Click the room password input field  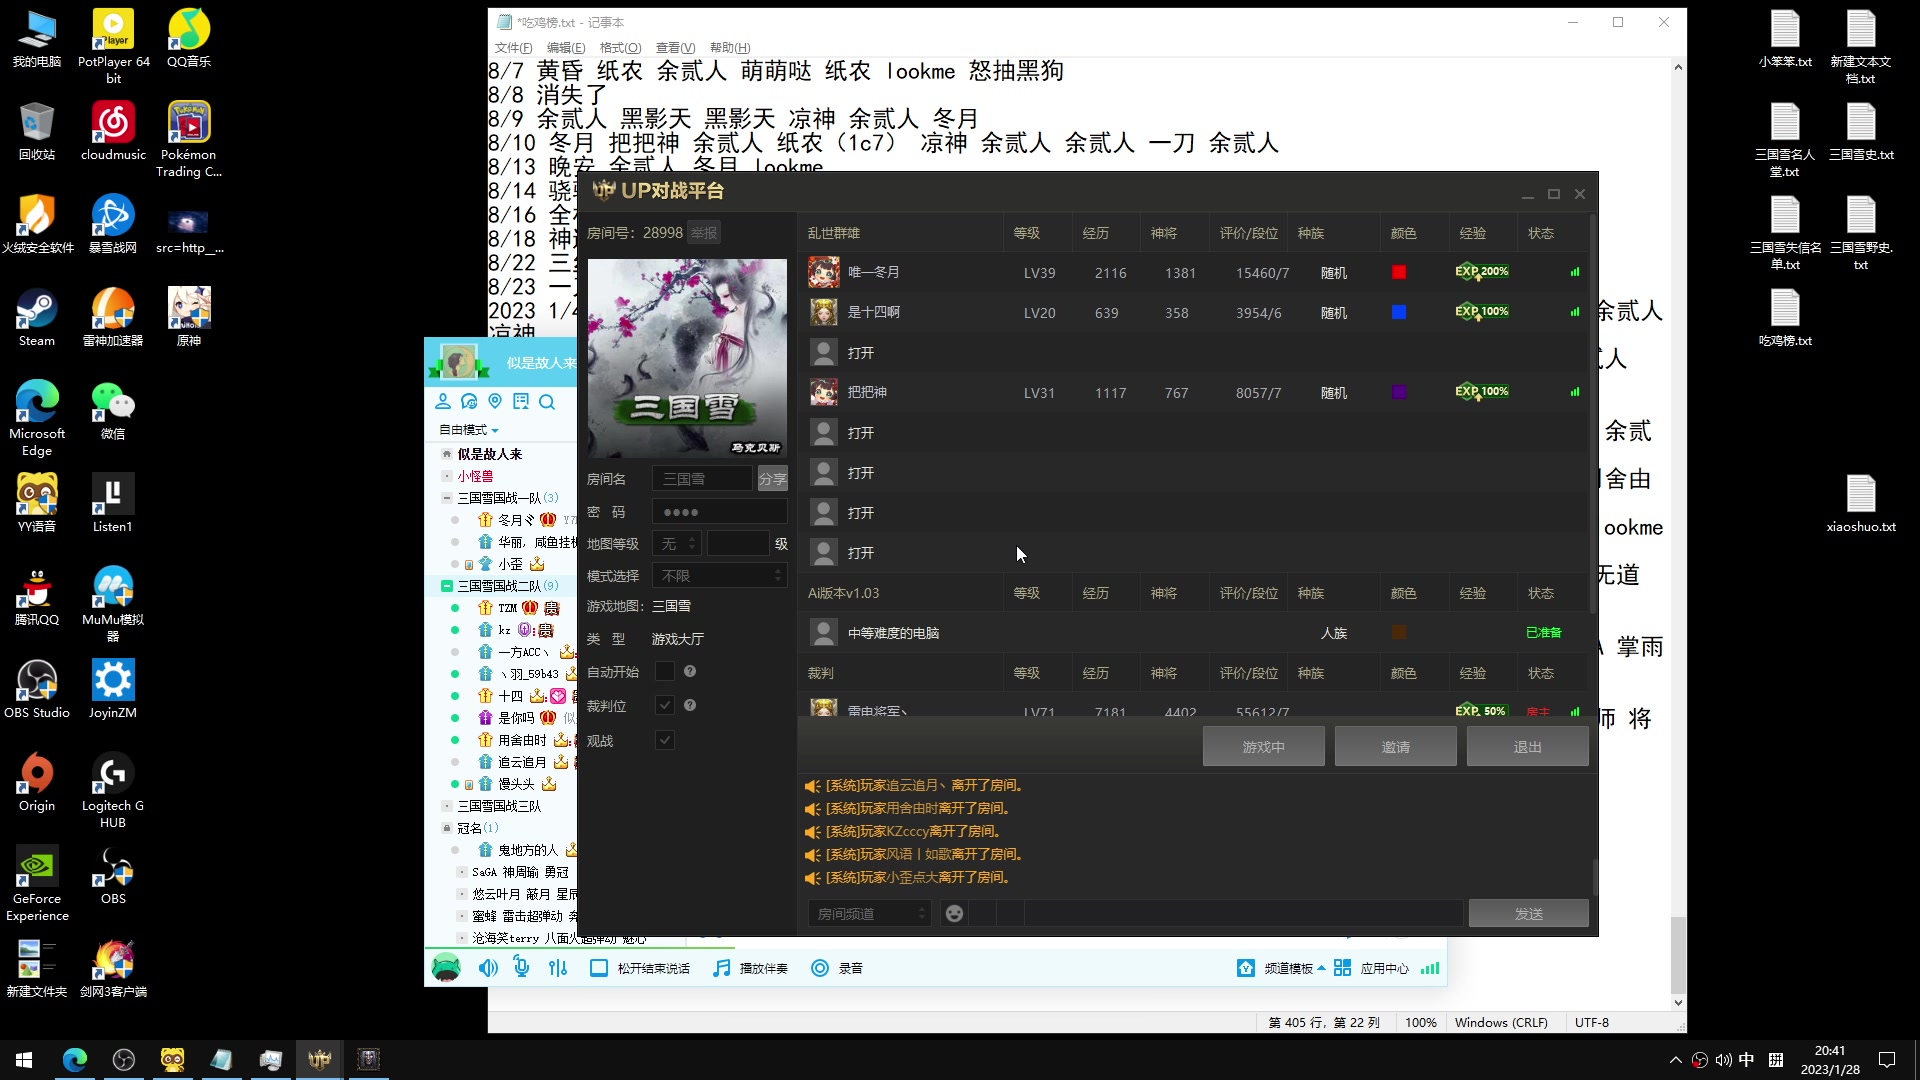click(x=719, y=510)
